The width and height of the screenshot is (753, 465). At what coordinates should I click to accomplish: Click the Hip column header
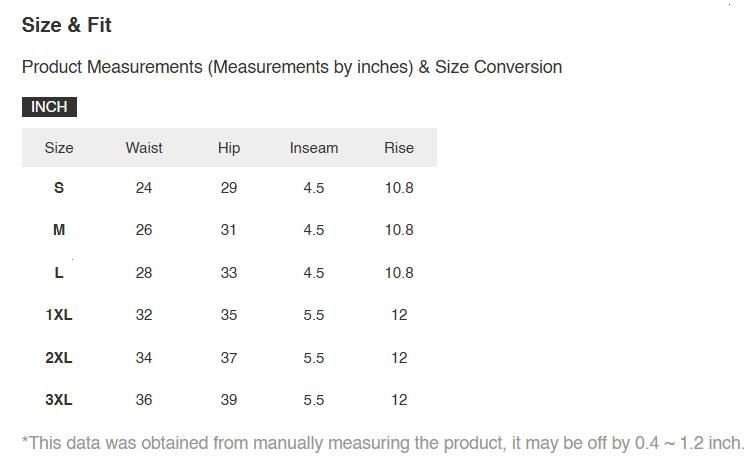coord(229,148)
